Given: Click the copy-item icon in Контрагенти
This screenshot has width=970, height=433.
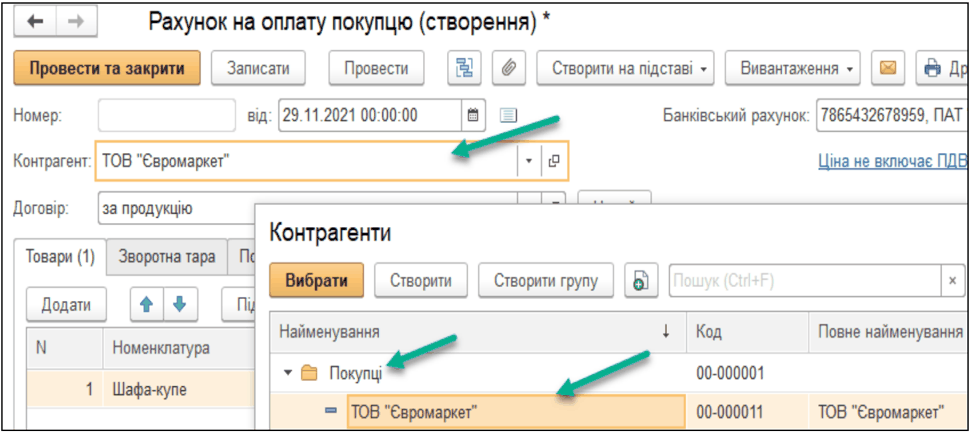Looking at the screenshot, I should point(639,281).
